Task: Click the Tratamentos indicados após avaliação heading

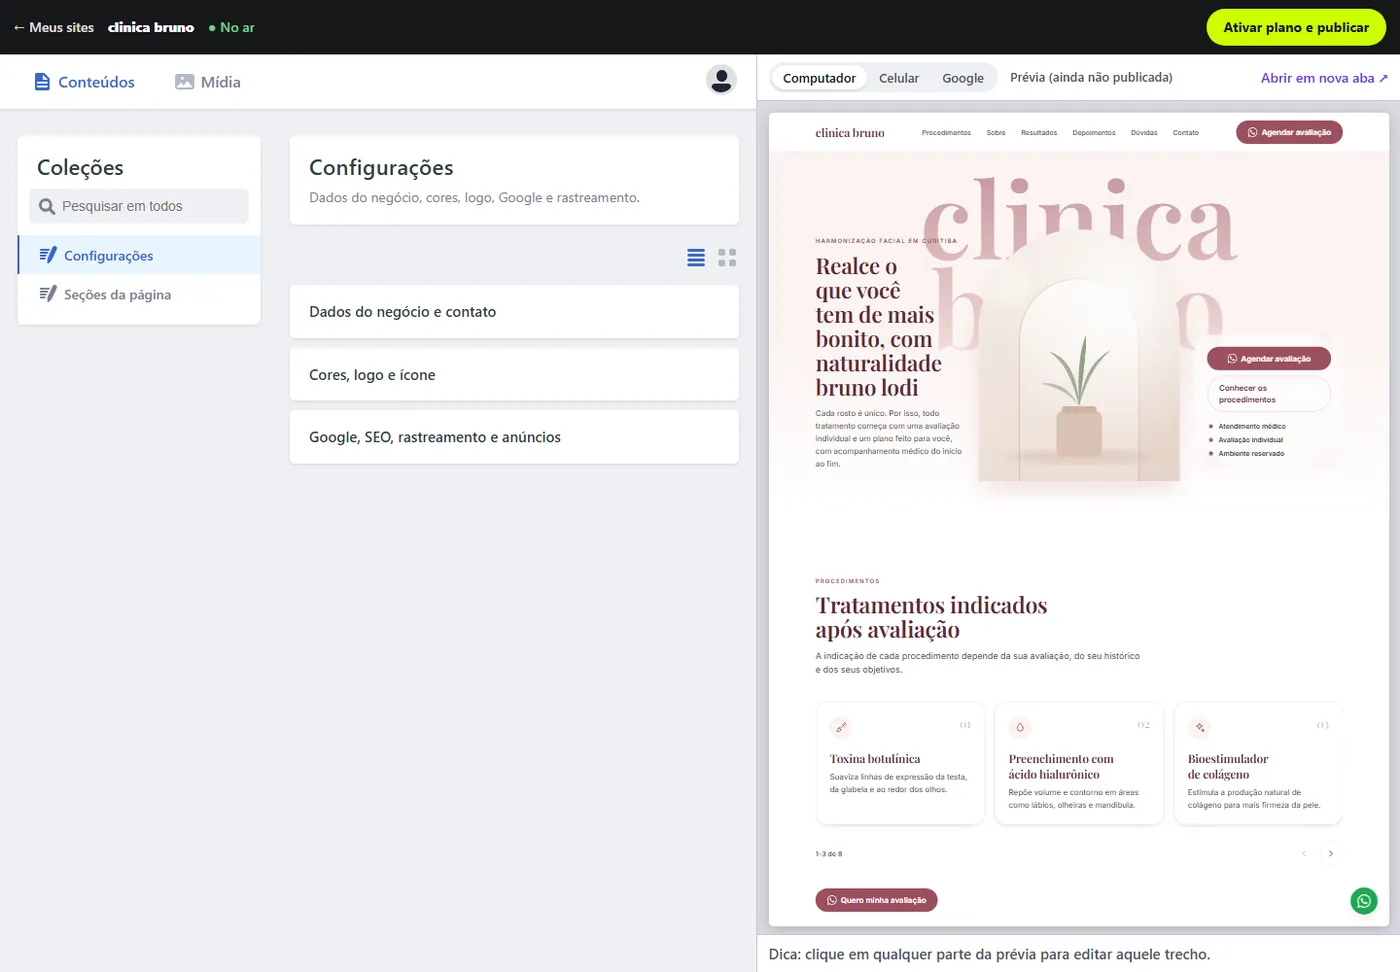Action: 931,617
